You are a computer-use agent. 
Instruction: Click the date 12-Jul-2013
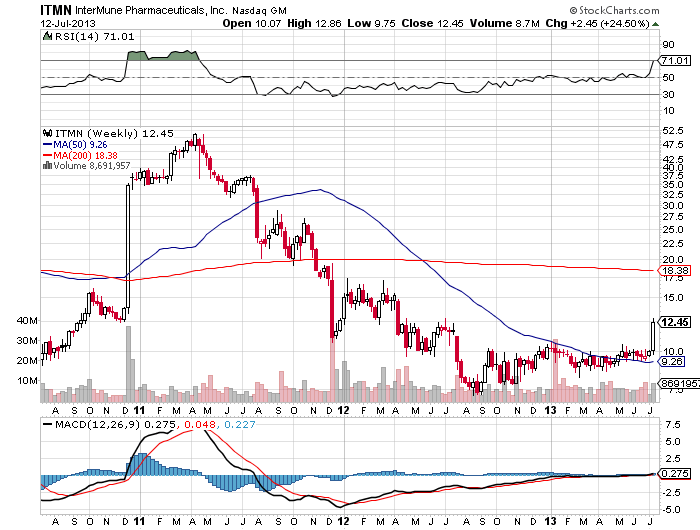[68, 24]
